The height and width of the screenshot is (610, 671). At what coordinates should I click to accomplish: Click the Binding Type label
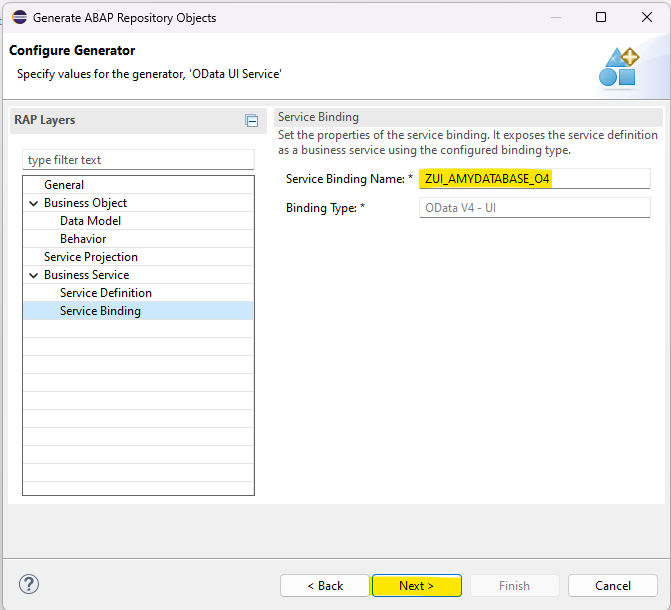(325, 208)
